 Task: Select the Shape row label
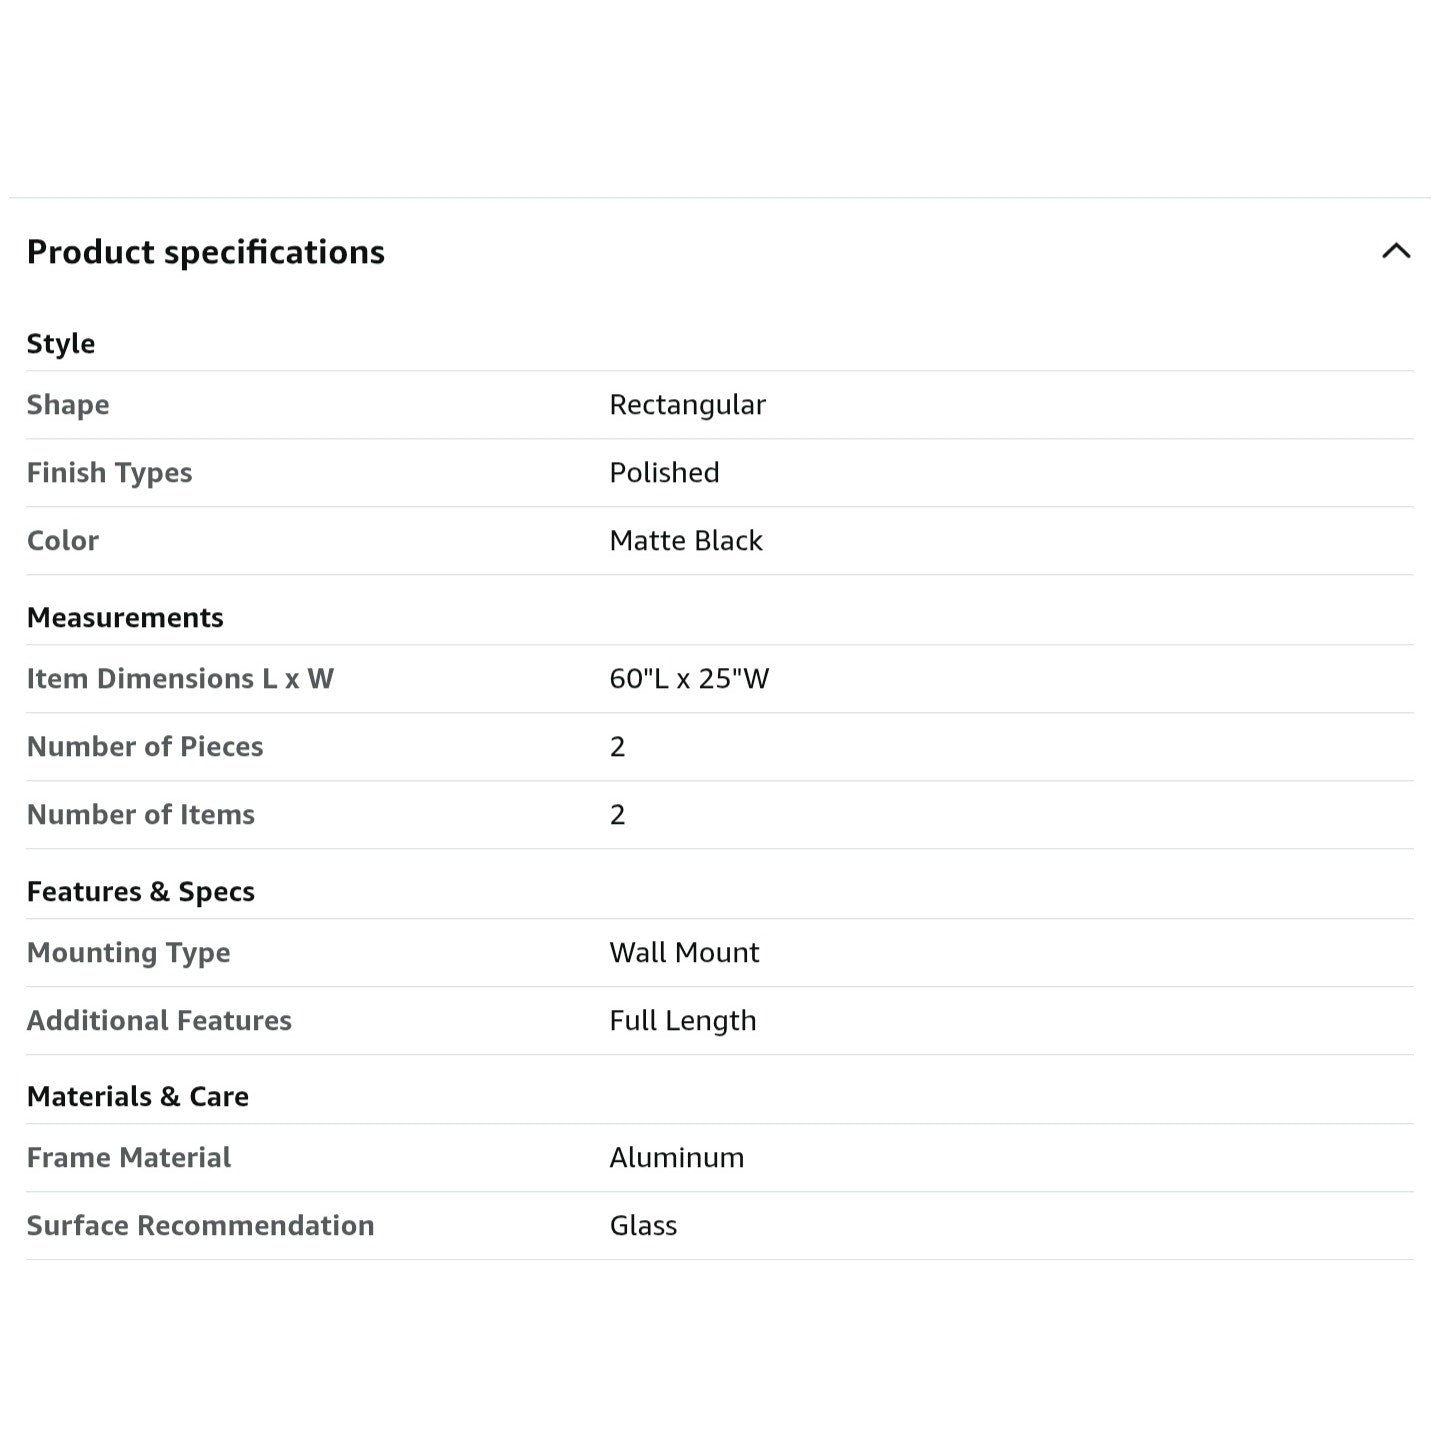pos(68,405)
